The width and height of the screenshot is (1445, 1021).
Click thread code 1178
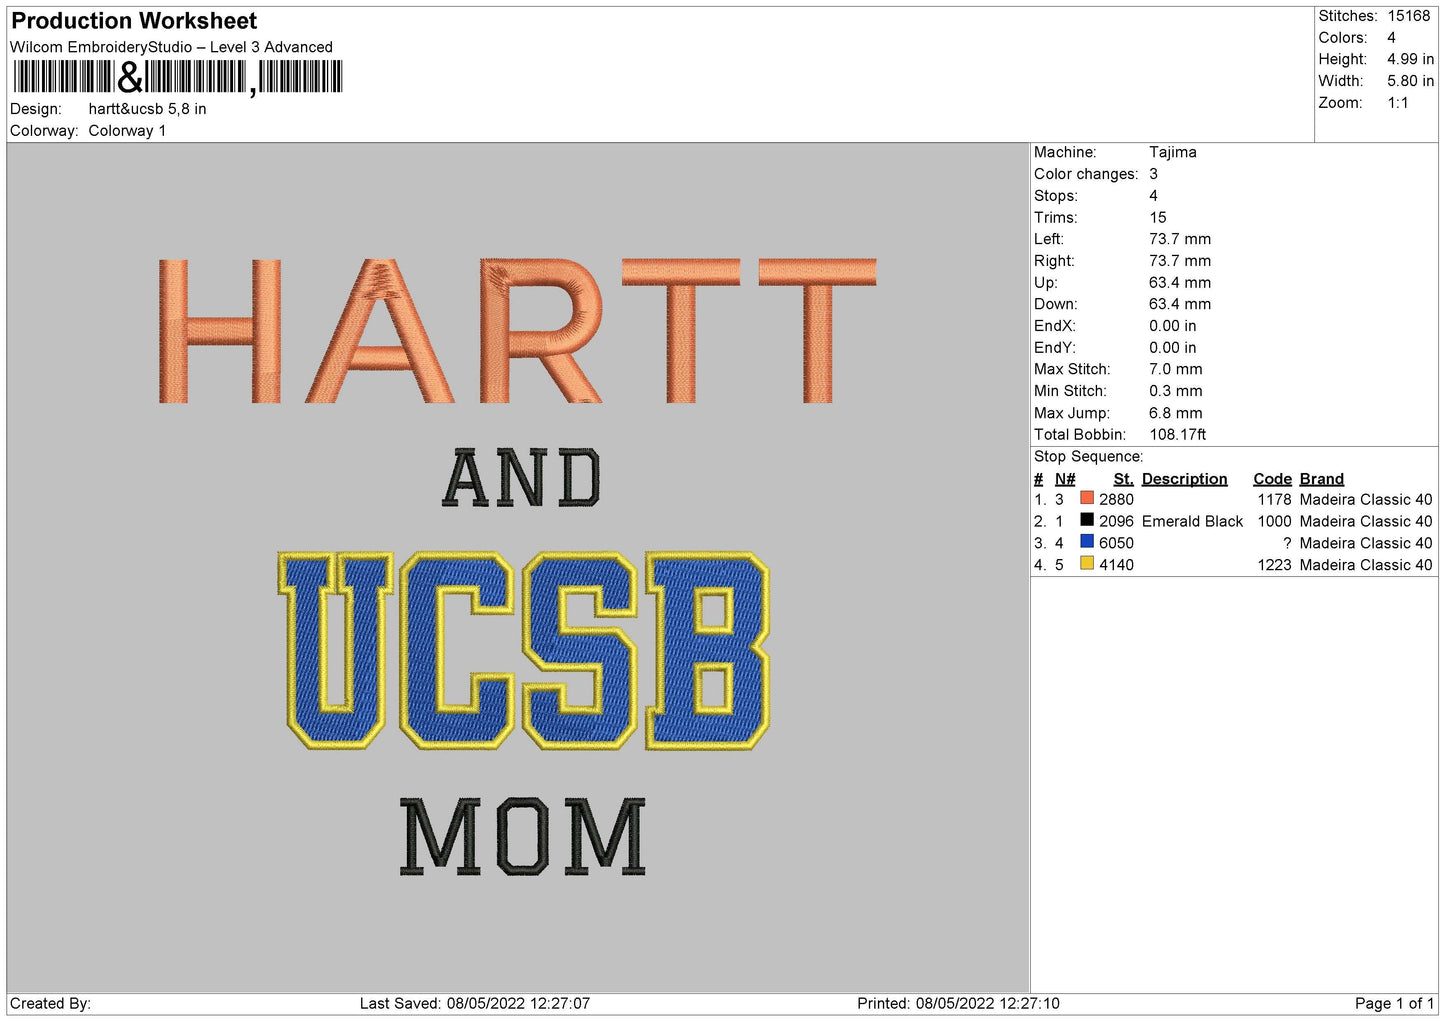point(1275,500)
